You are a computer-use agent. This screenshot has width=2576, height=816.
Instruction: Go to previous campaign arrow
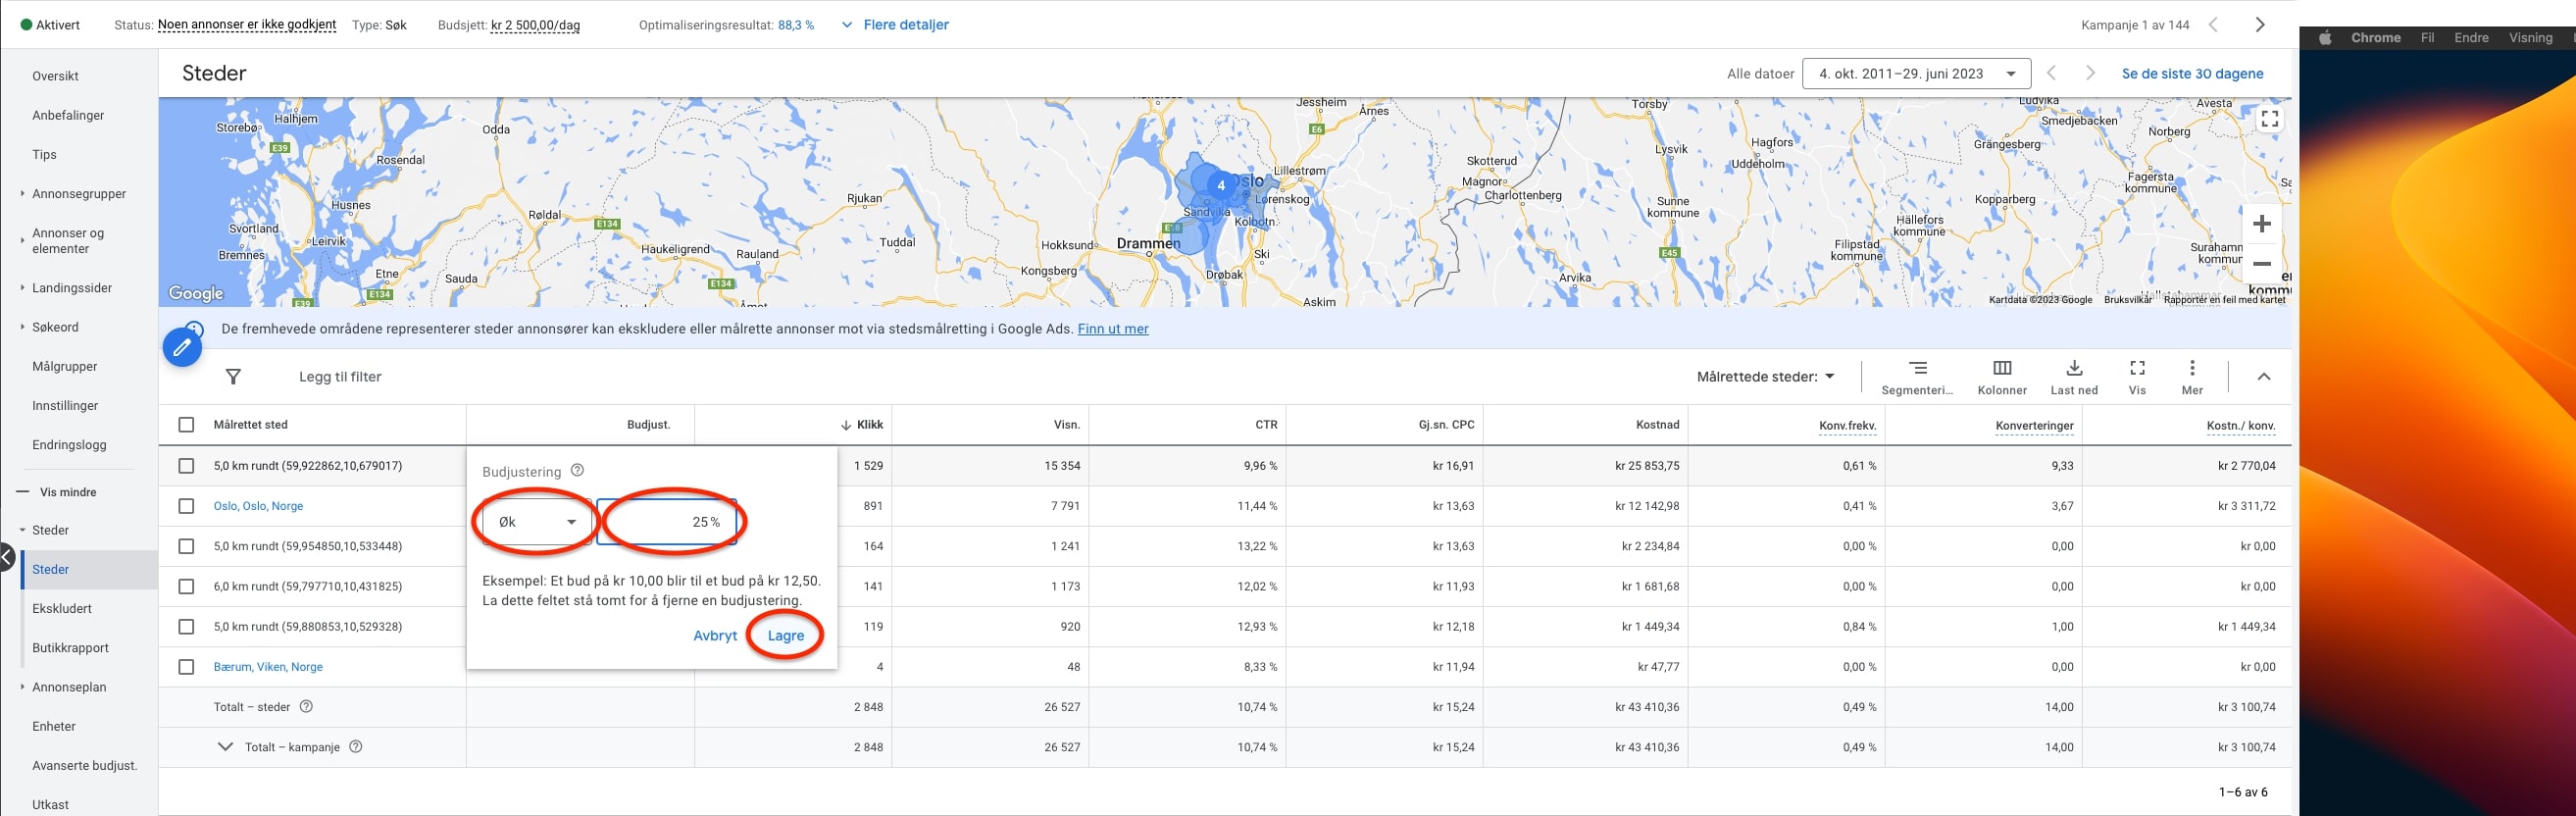[x=2213, y=25]
